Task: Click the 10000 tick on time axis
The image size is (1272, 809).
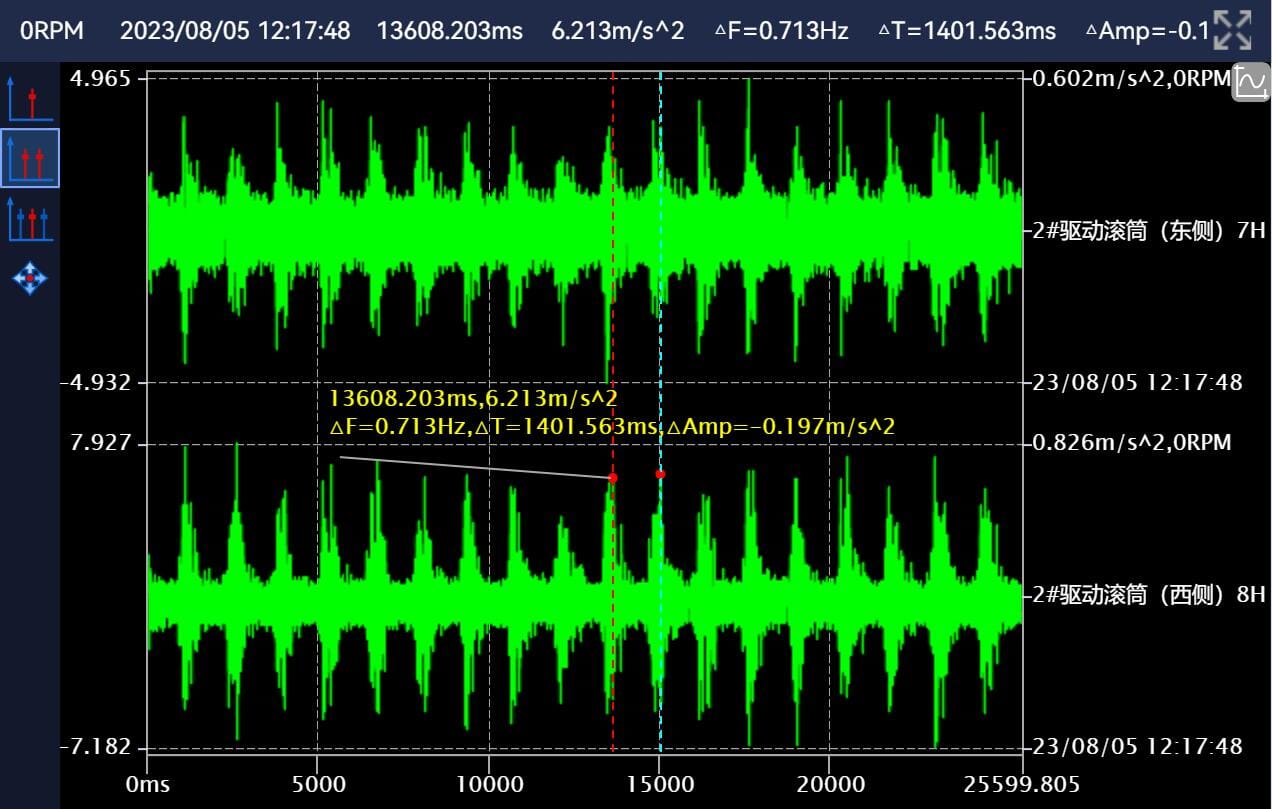Action: [488, 785]
